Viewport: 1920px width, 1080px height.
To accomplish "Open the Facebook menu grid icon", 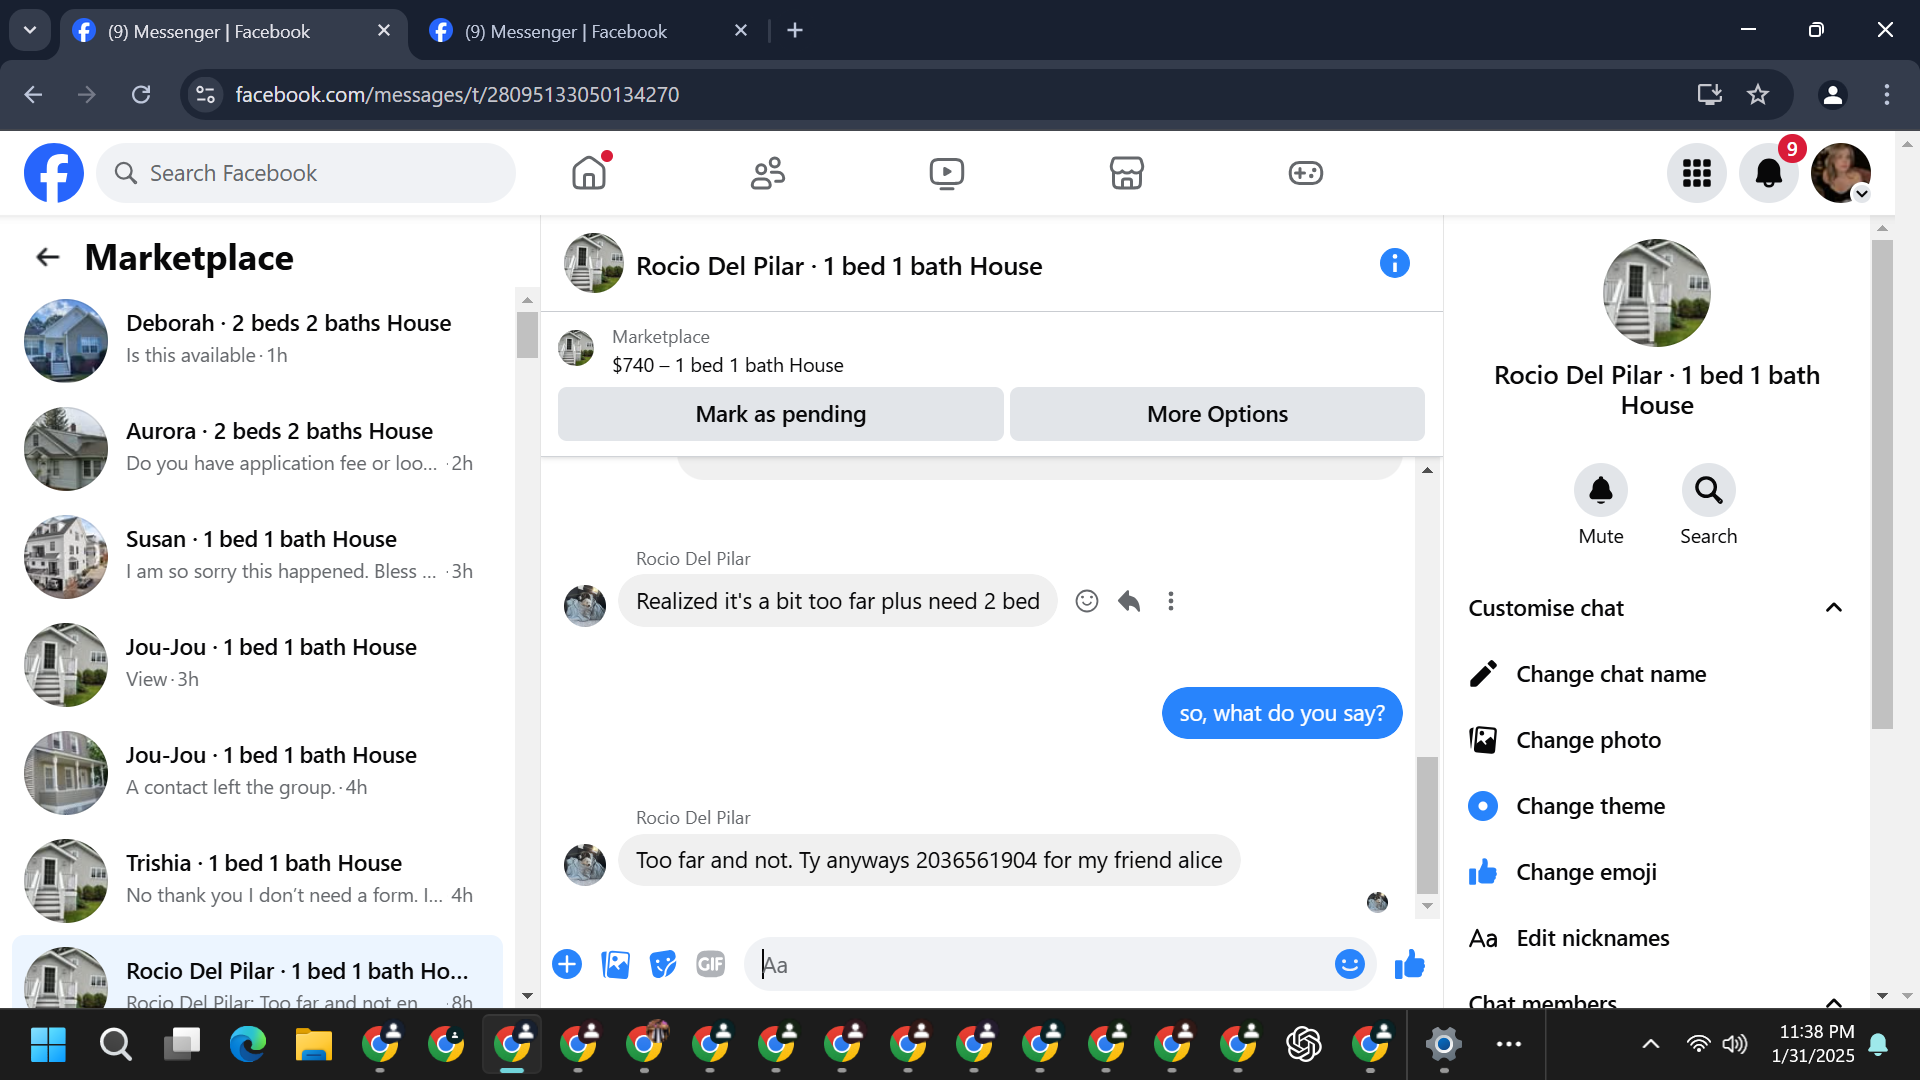I will click(1697, 173).
